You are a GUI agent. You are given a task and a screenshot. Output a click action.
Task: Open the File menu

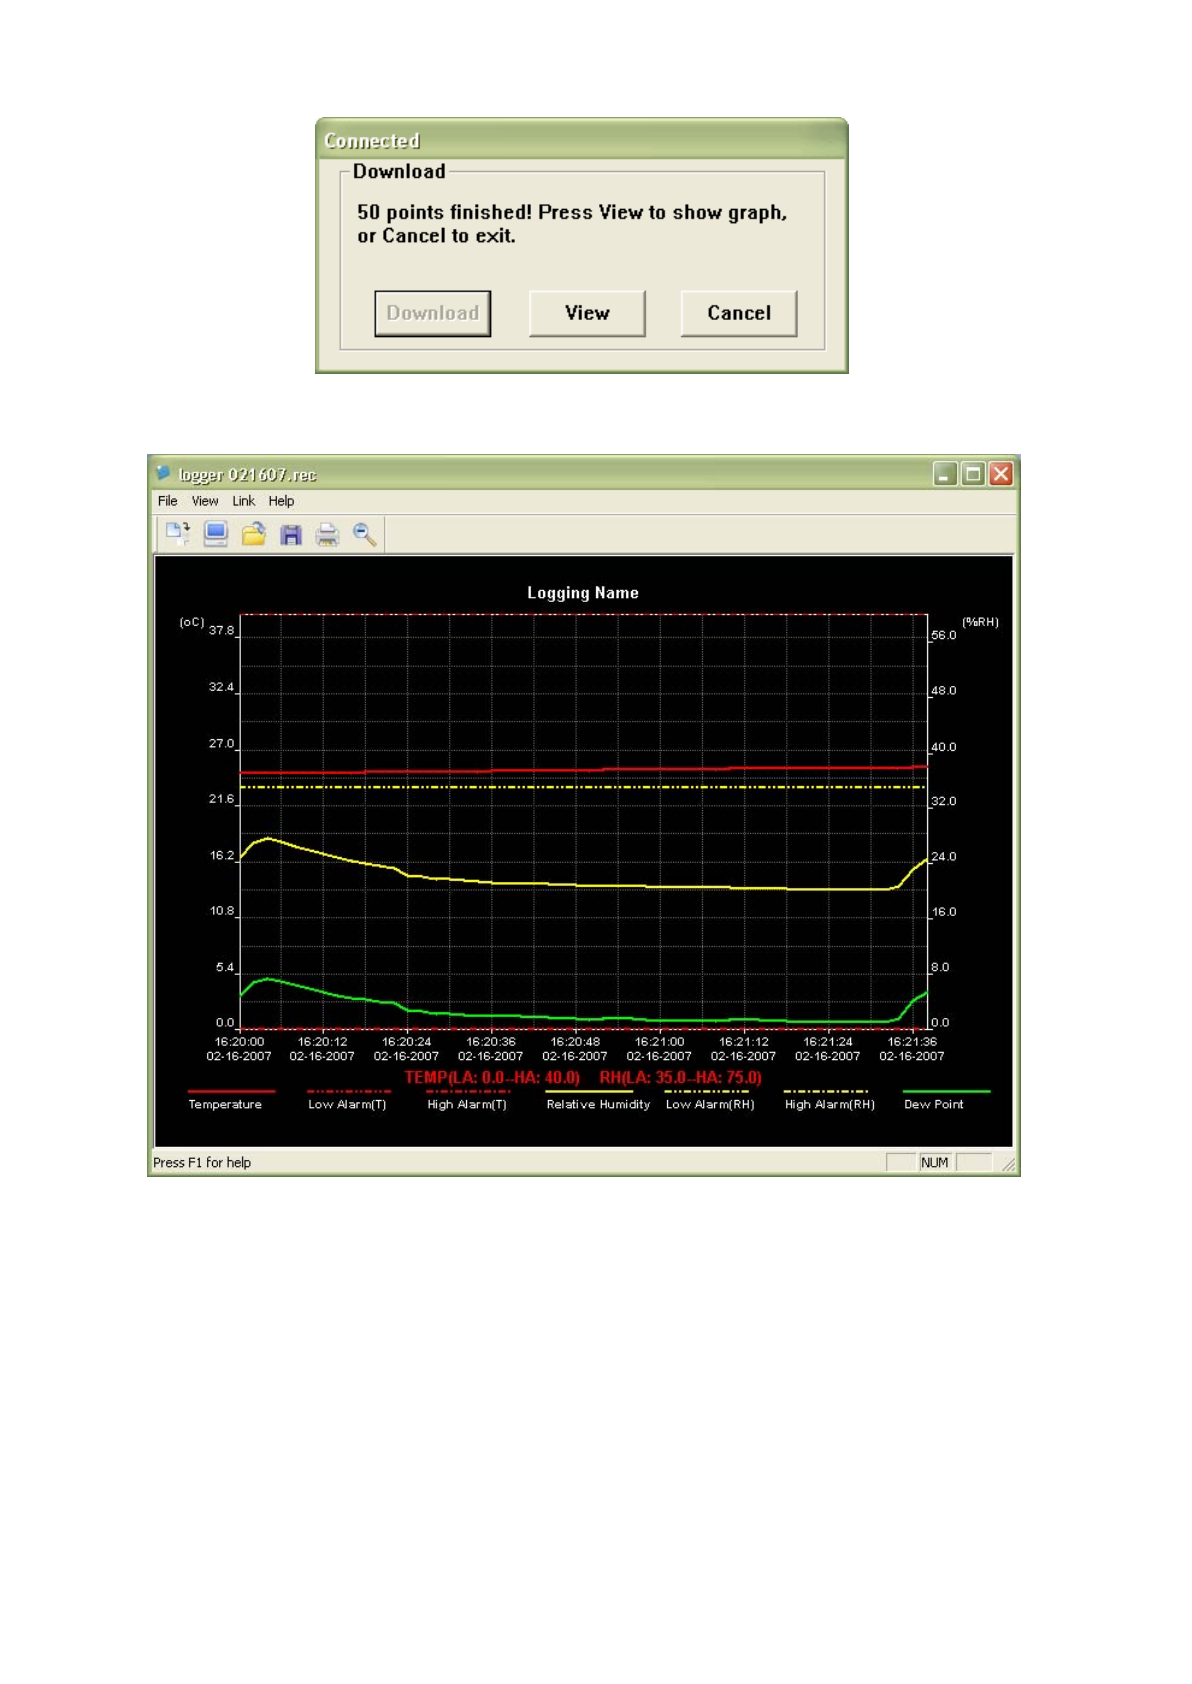click(x=167, y=501)
